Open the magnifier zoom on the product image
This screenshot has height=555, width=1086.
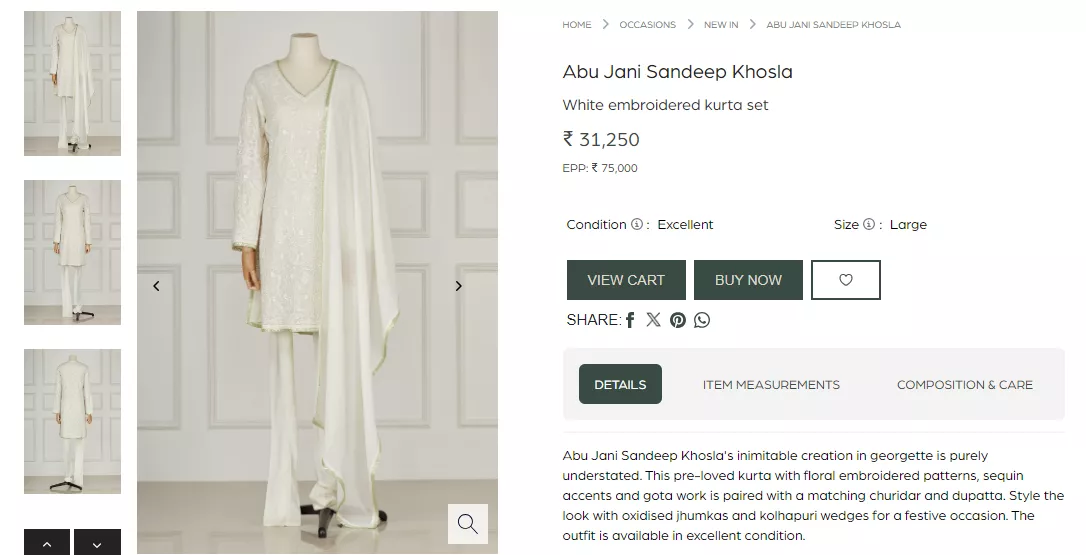point(467,523)
